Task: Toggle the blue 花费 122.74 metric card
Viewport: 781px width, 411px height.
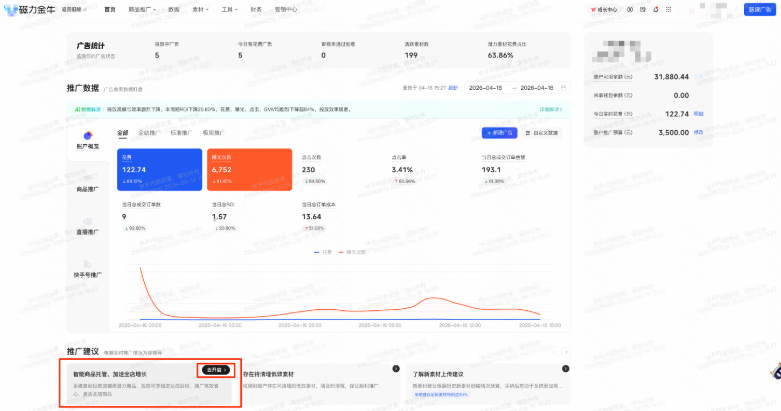Action: (x=159, y=169)
